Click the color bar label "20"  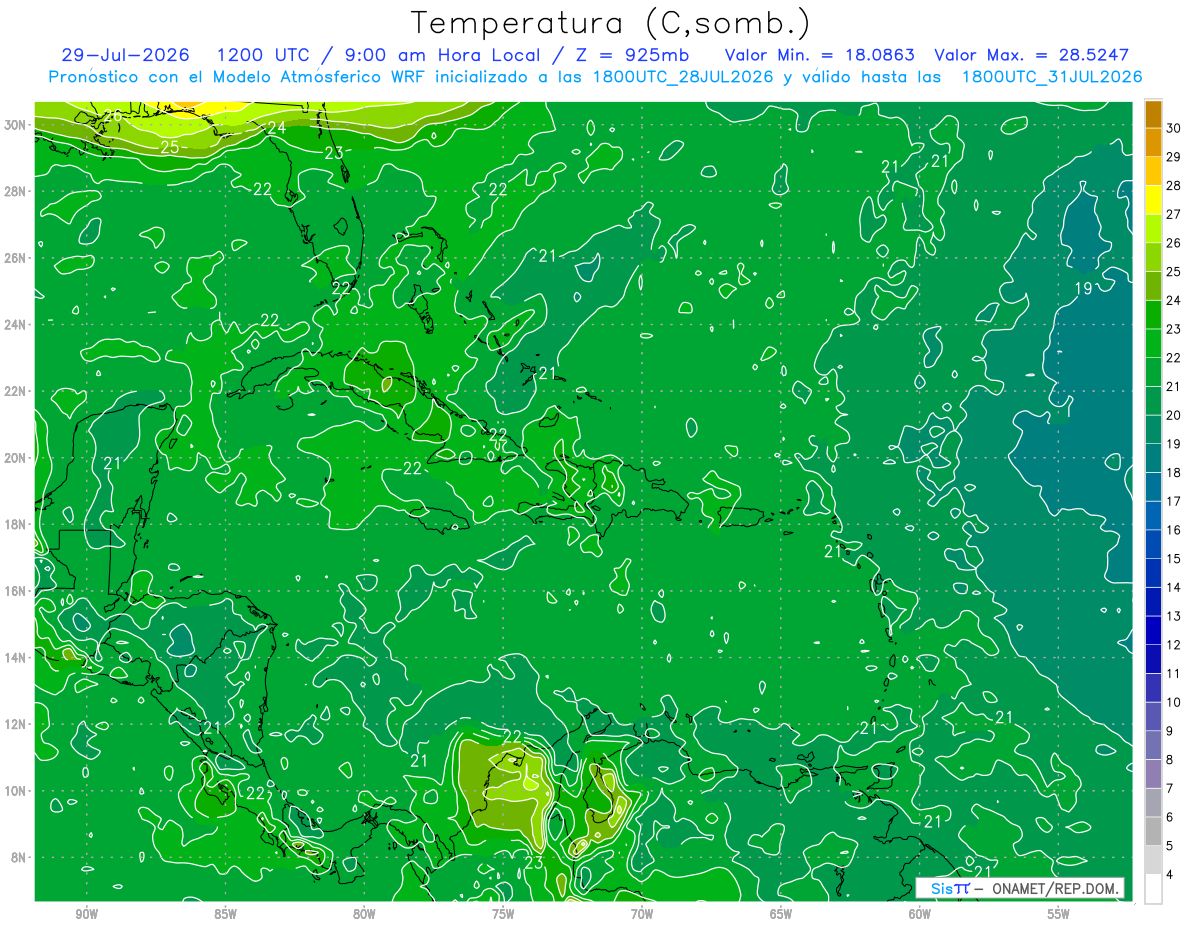[1174, 415]
